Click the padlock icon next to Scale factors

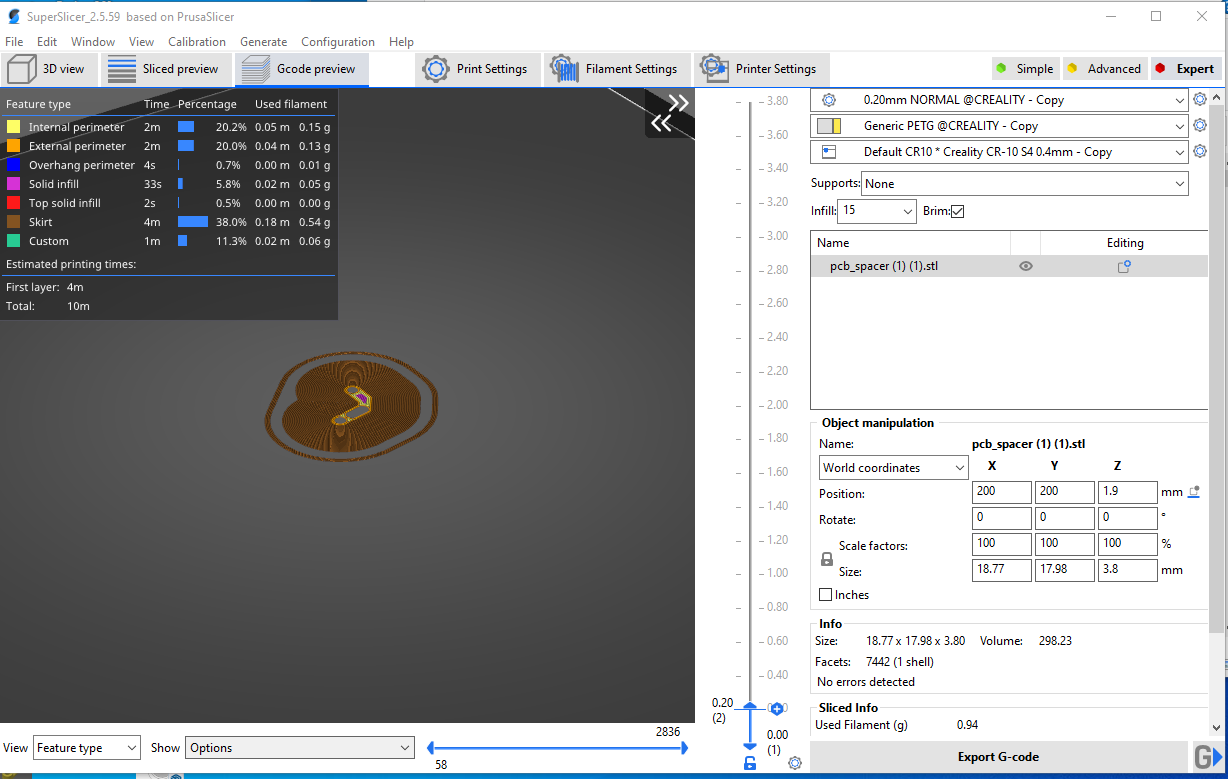824,559
